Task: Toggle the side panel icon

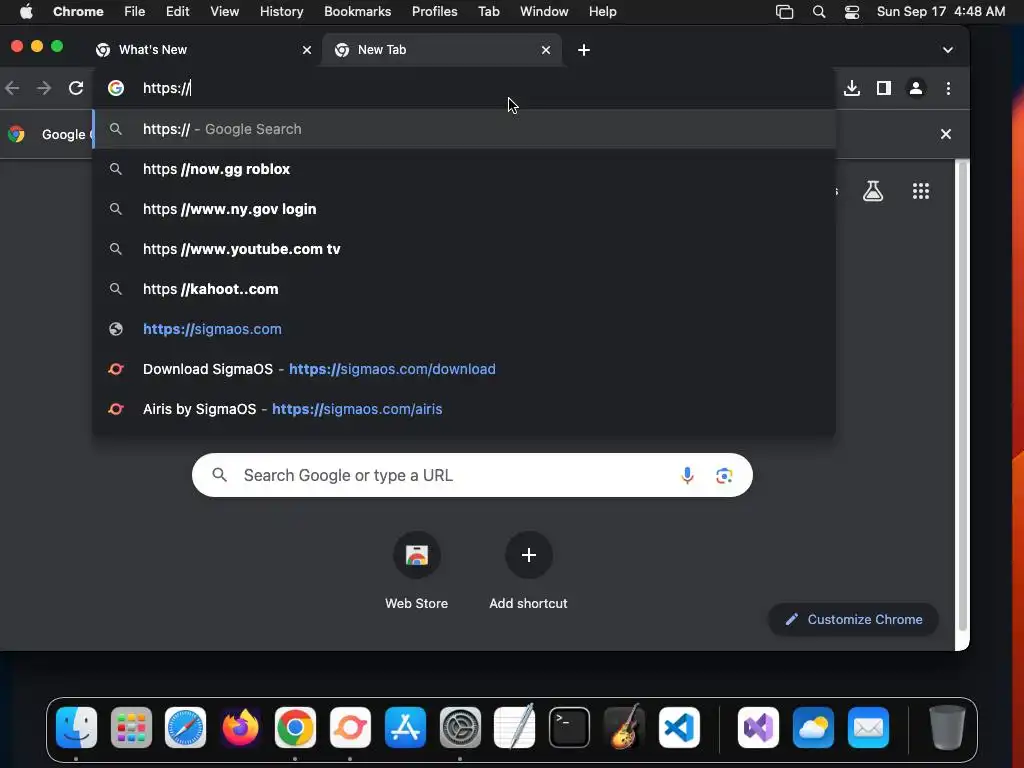Action: click(x=884, y=88)
